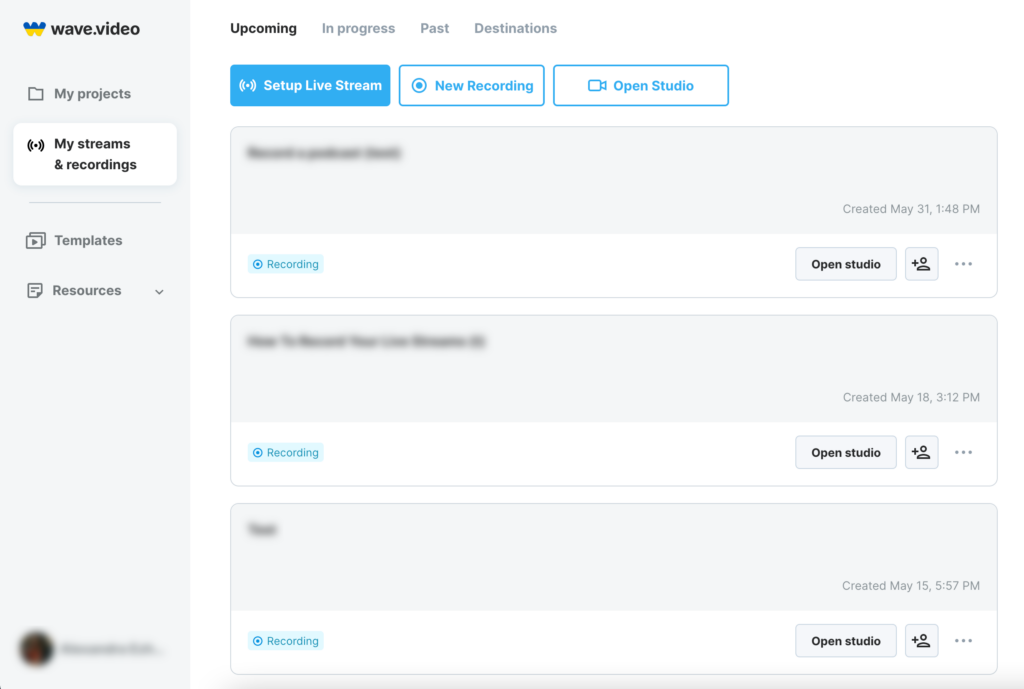This screenshot has height=689, width=1024.
Task: Open more options for May 18 recording
Action: pos(963,453)
